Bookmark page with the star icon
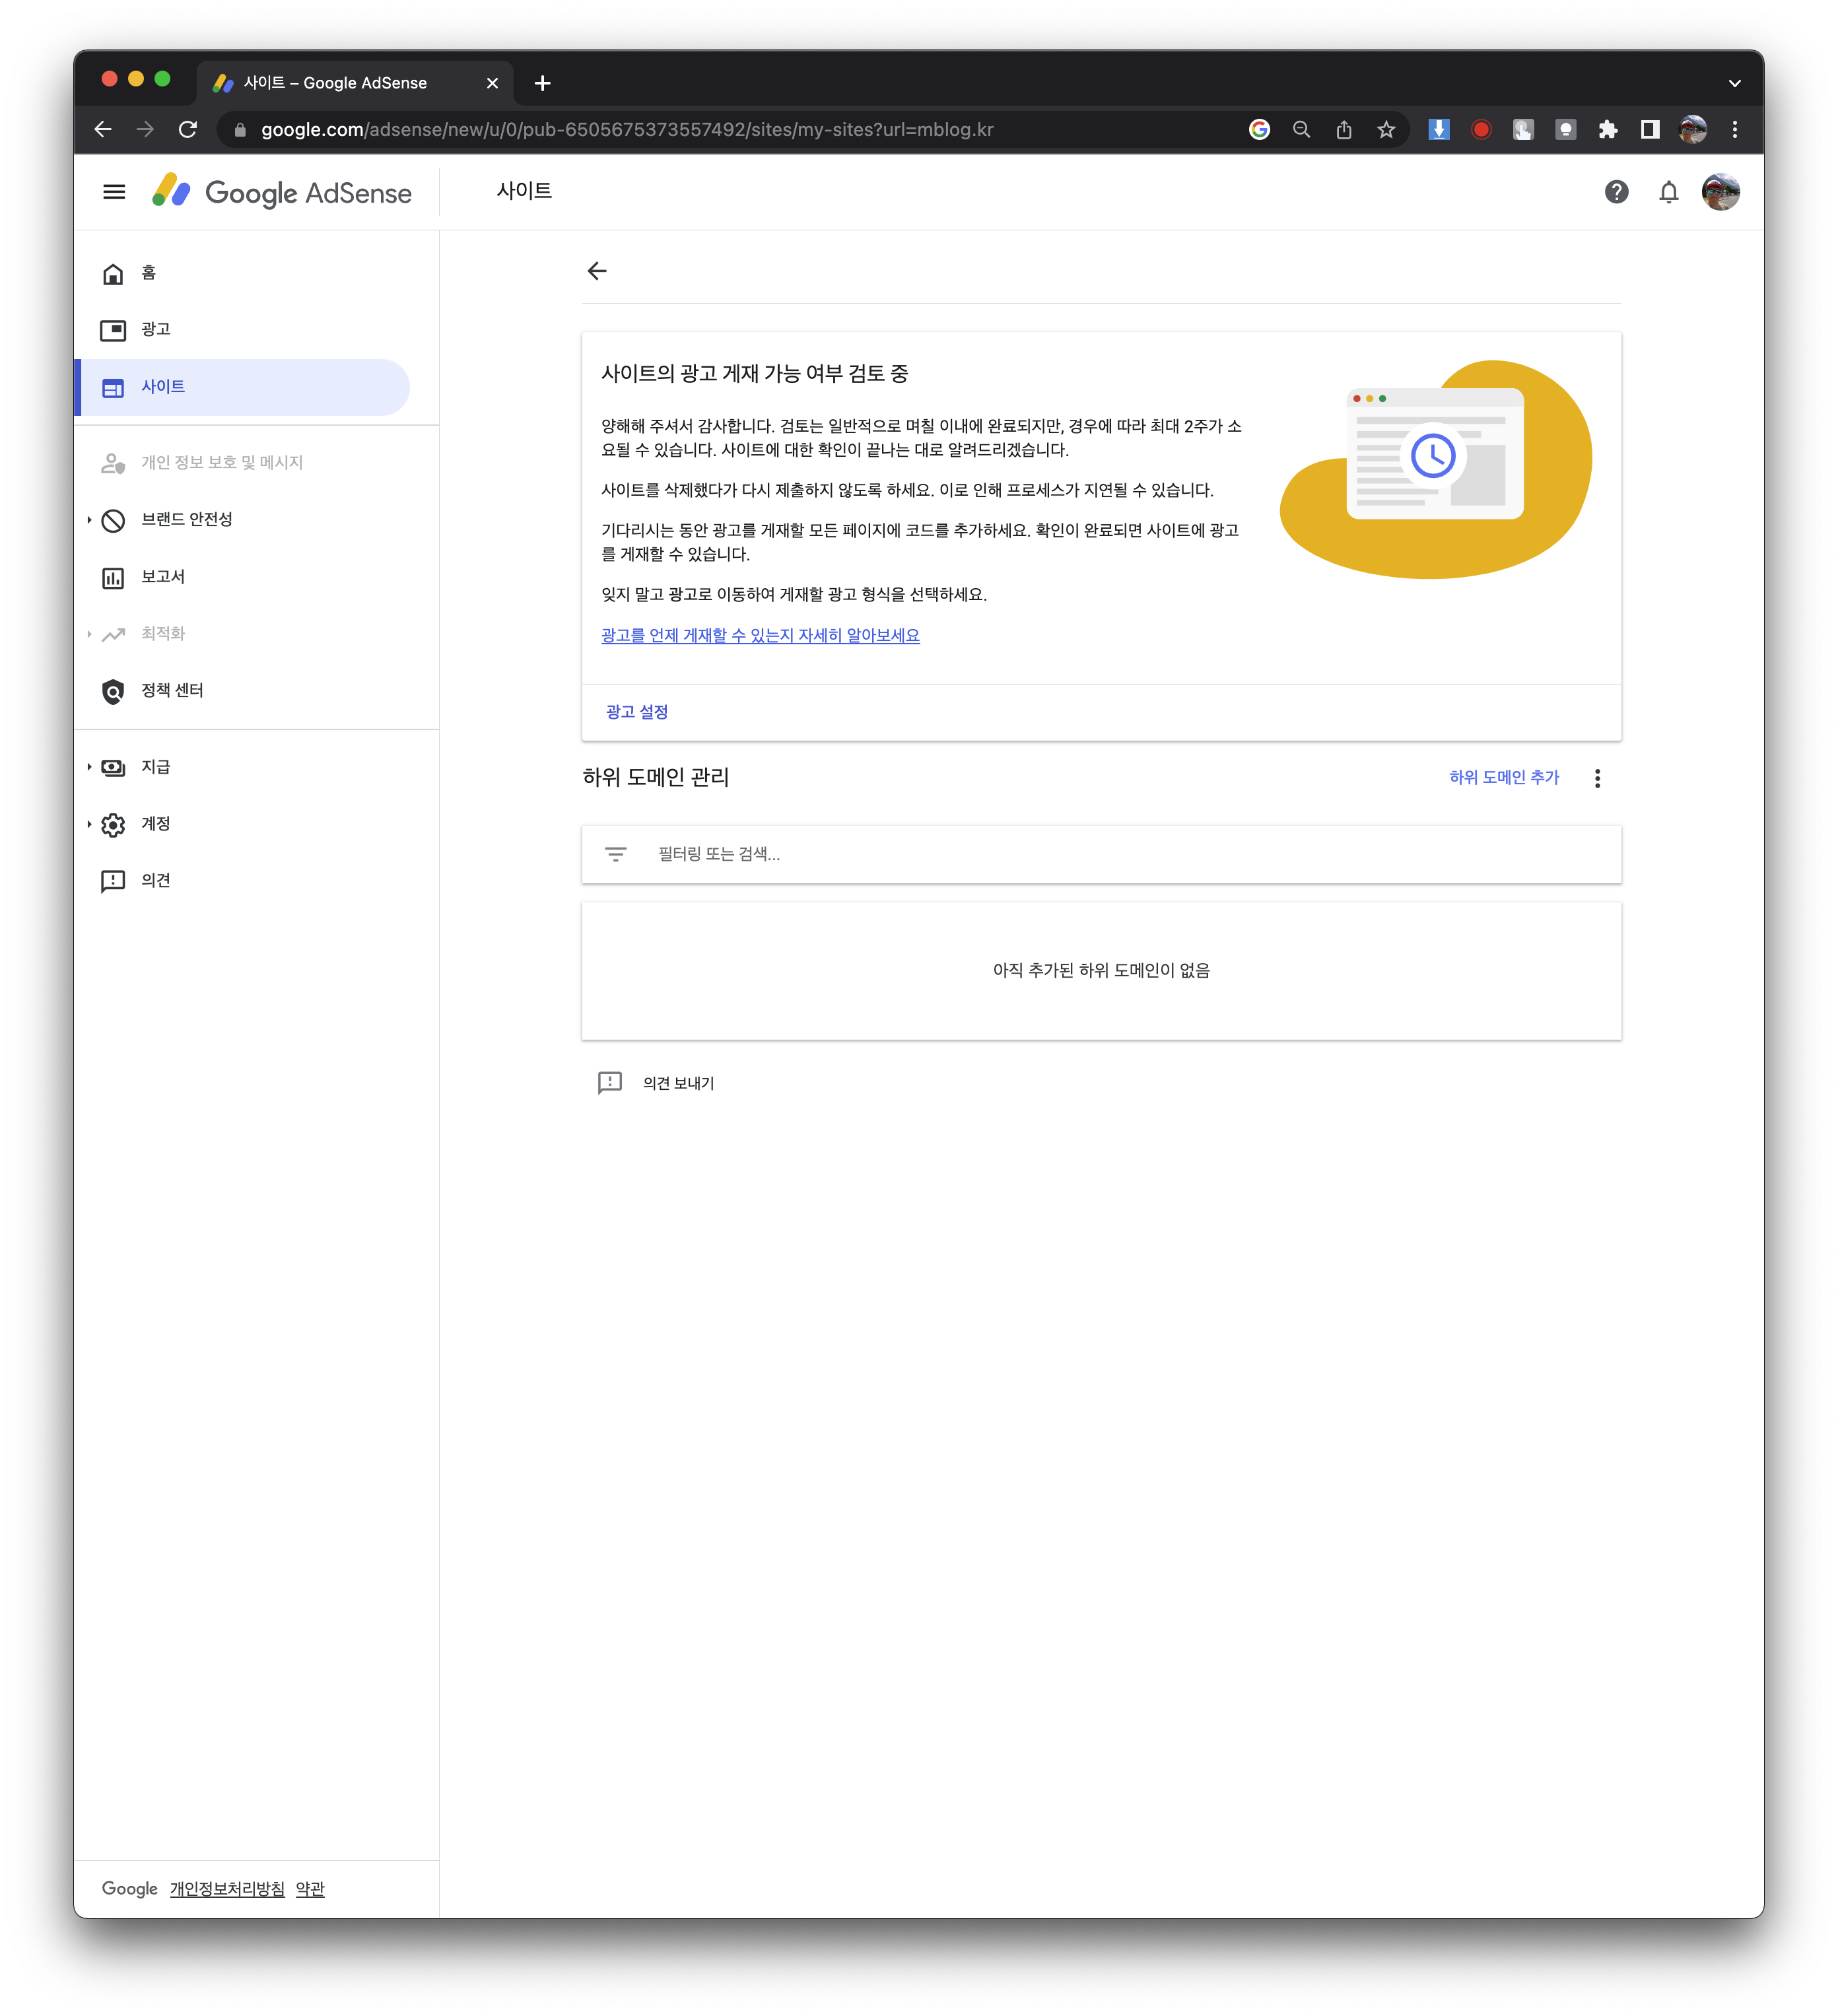This screenshot has width=1838, height=2016. (1386, 130)
